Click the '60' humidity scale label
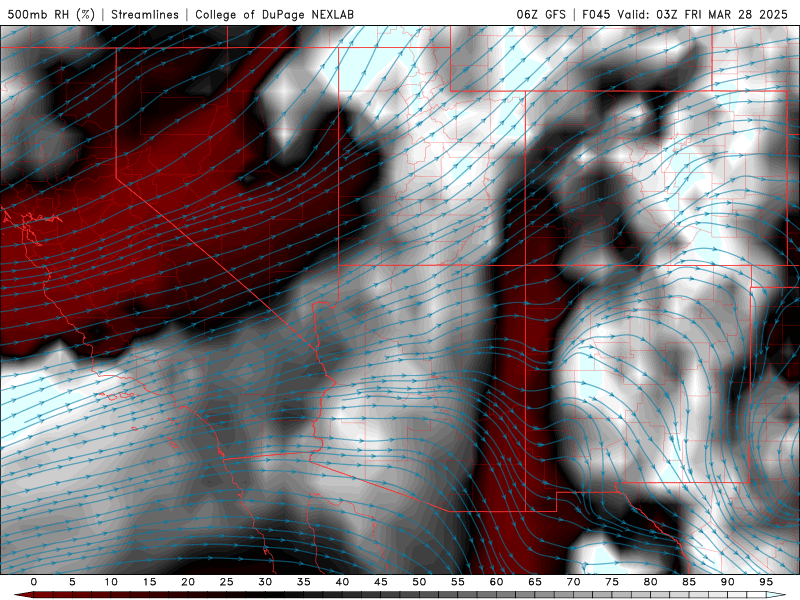The image size is (800, 600). click(496, 582)
